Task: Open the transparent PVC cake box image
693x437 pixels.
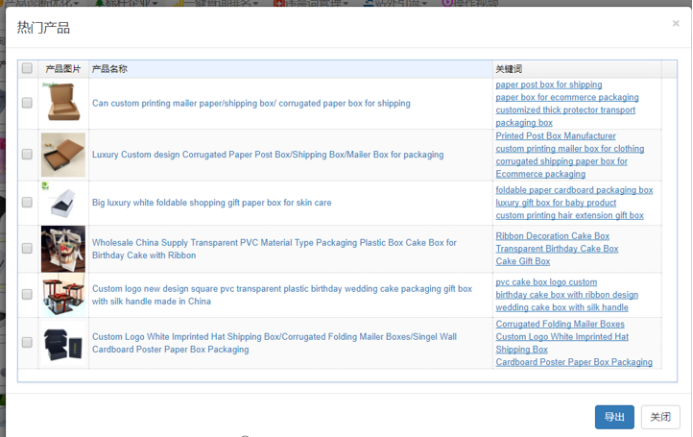Action: click(x=62, y=249)
